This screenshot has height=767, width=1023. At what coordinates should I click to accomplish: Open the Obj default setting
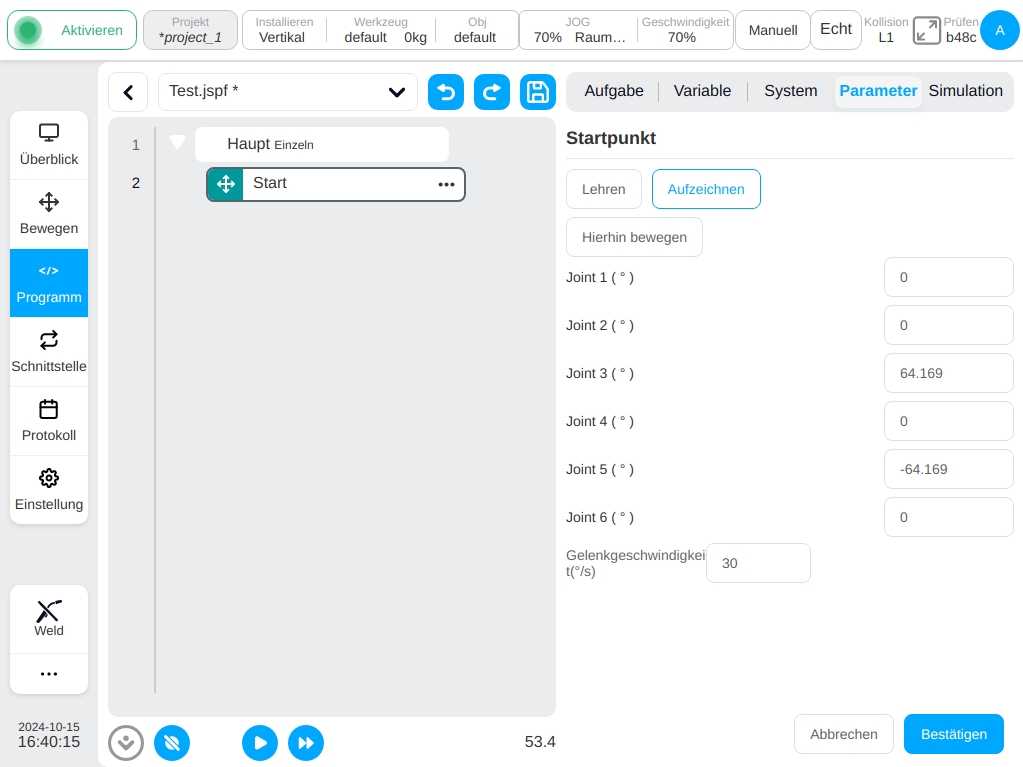pos(476,30)
